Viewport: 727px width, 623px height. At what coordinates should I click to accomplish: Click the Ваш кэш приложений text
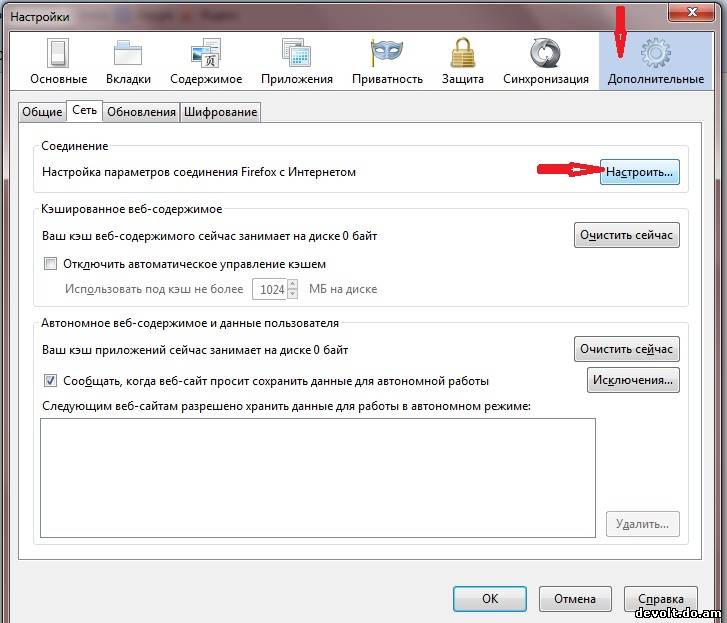(x=195, y=350)
